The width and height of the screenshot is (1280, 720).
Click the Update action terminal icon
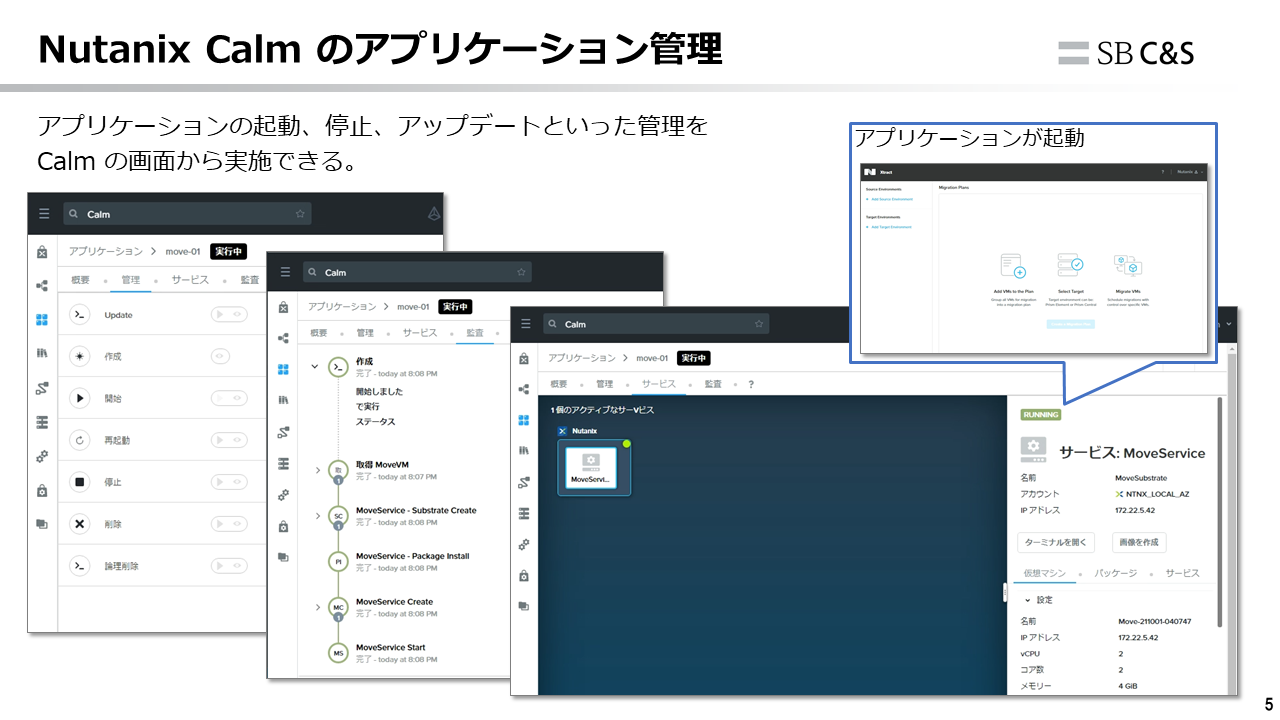[80, 315]
